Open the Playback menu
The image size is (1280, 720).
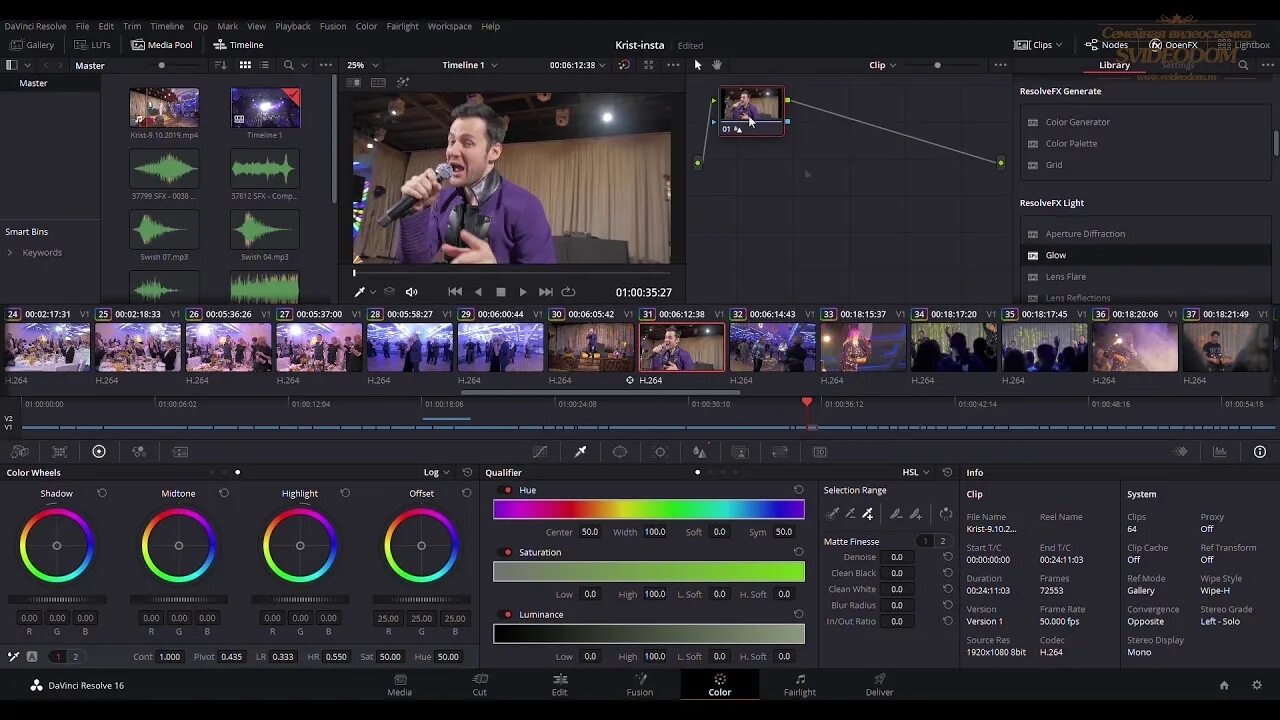(x=293, y=26)
